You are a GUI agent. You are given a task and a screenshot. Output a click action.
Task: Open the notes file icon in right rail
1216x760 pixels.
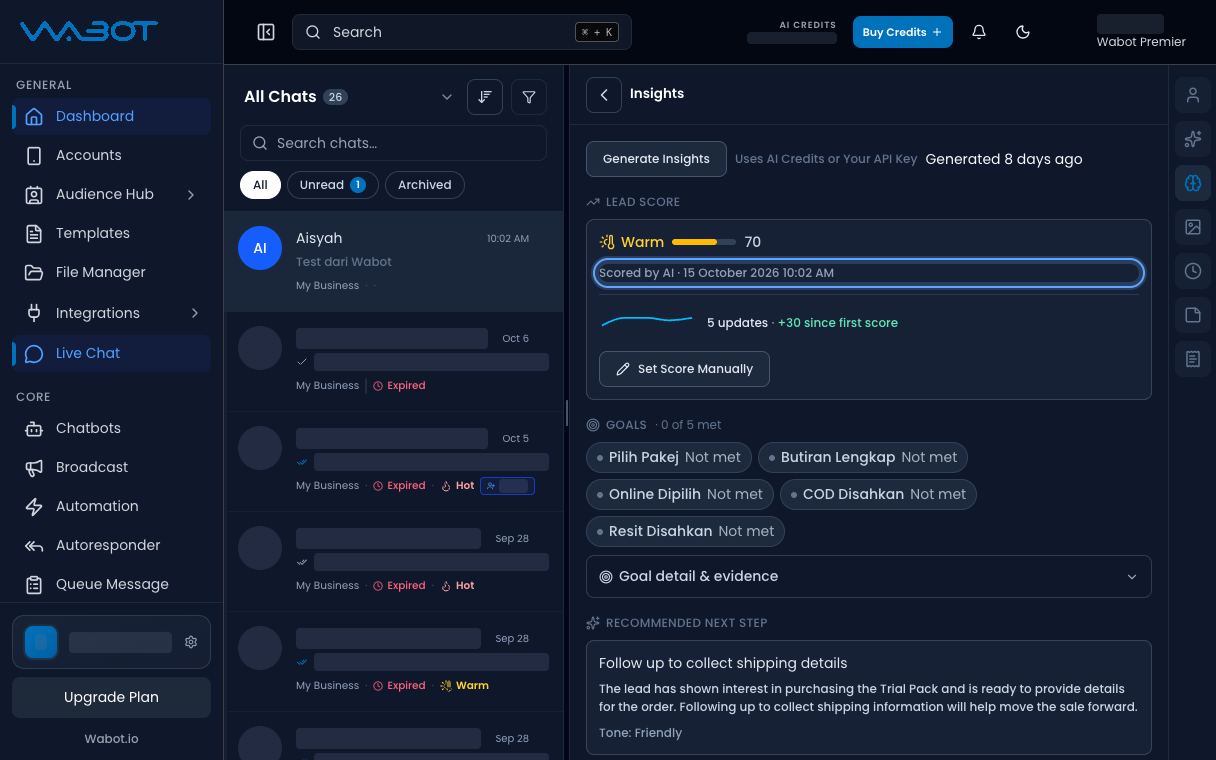pos(1193,315)
